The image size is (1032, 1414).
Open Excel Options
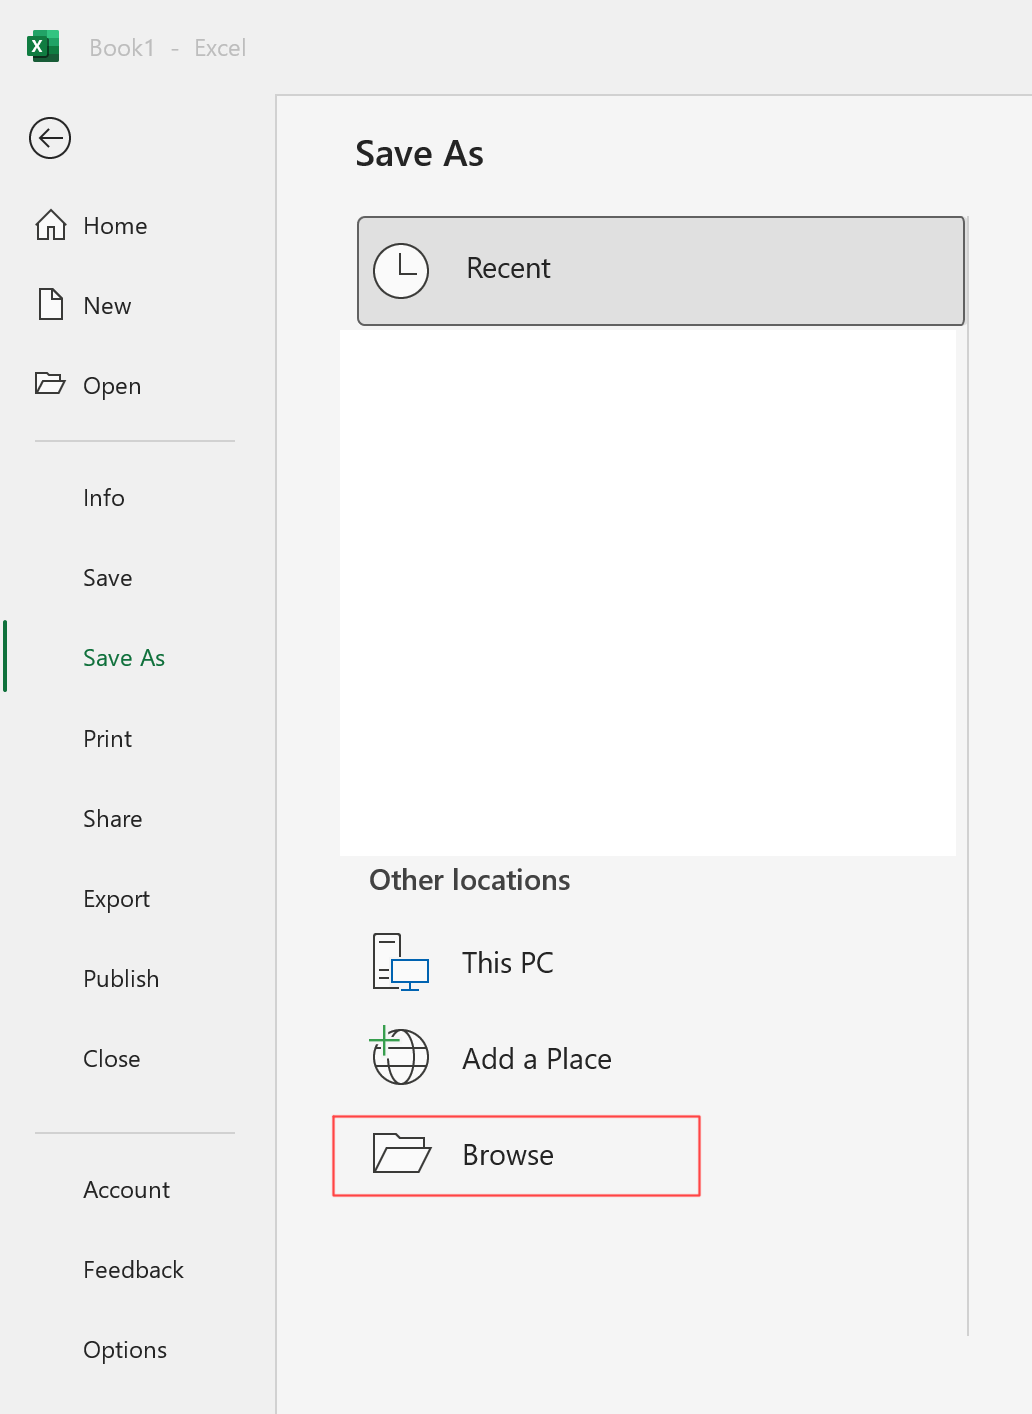[125, 1350]
